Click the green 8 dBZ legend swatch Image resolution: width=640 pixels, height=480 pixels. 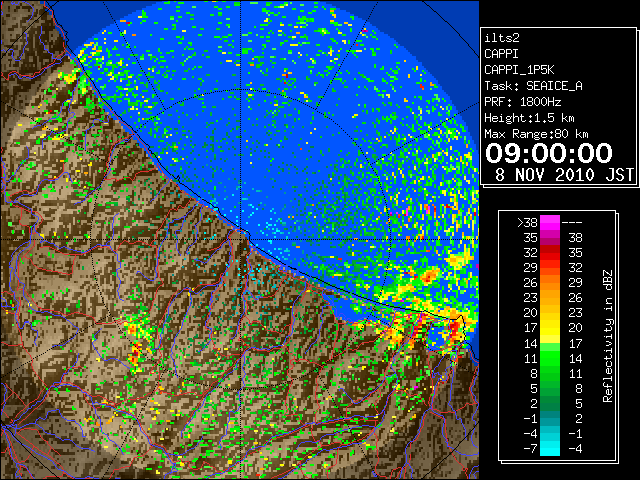tap(550, 373)
